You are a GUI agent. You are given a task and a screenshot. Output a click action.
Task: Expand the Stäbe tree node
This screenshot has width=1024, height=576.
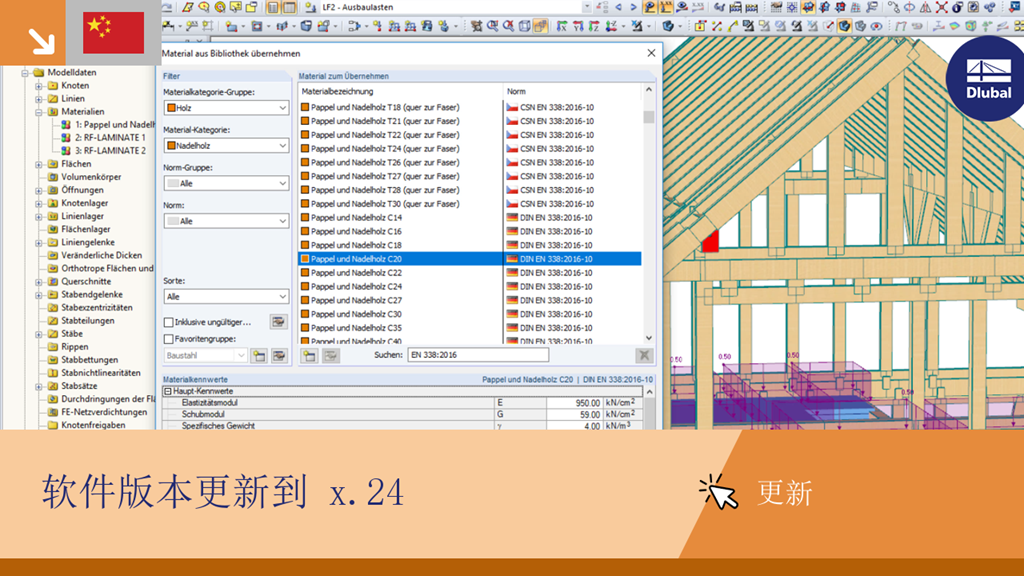(39, 334)
